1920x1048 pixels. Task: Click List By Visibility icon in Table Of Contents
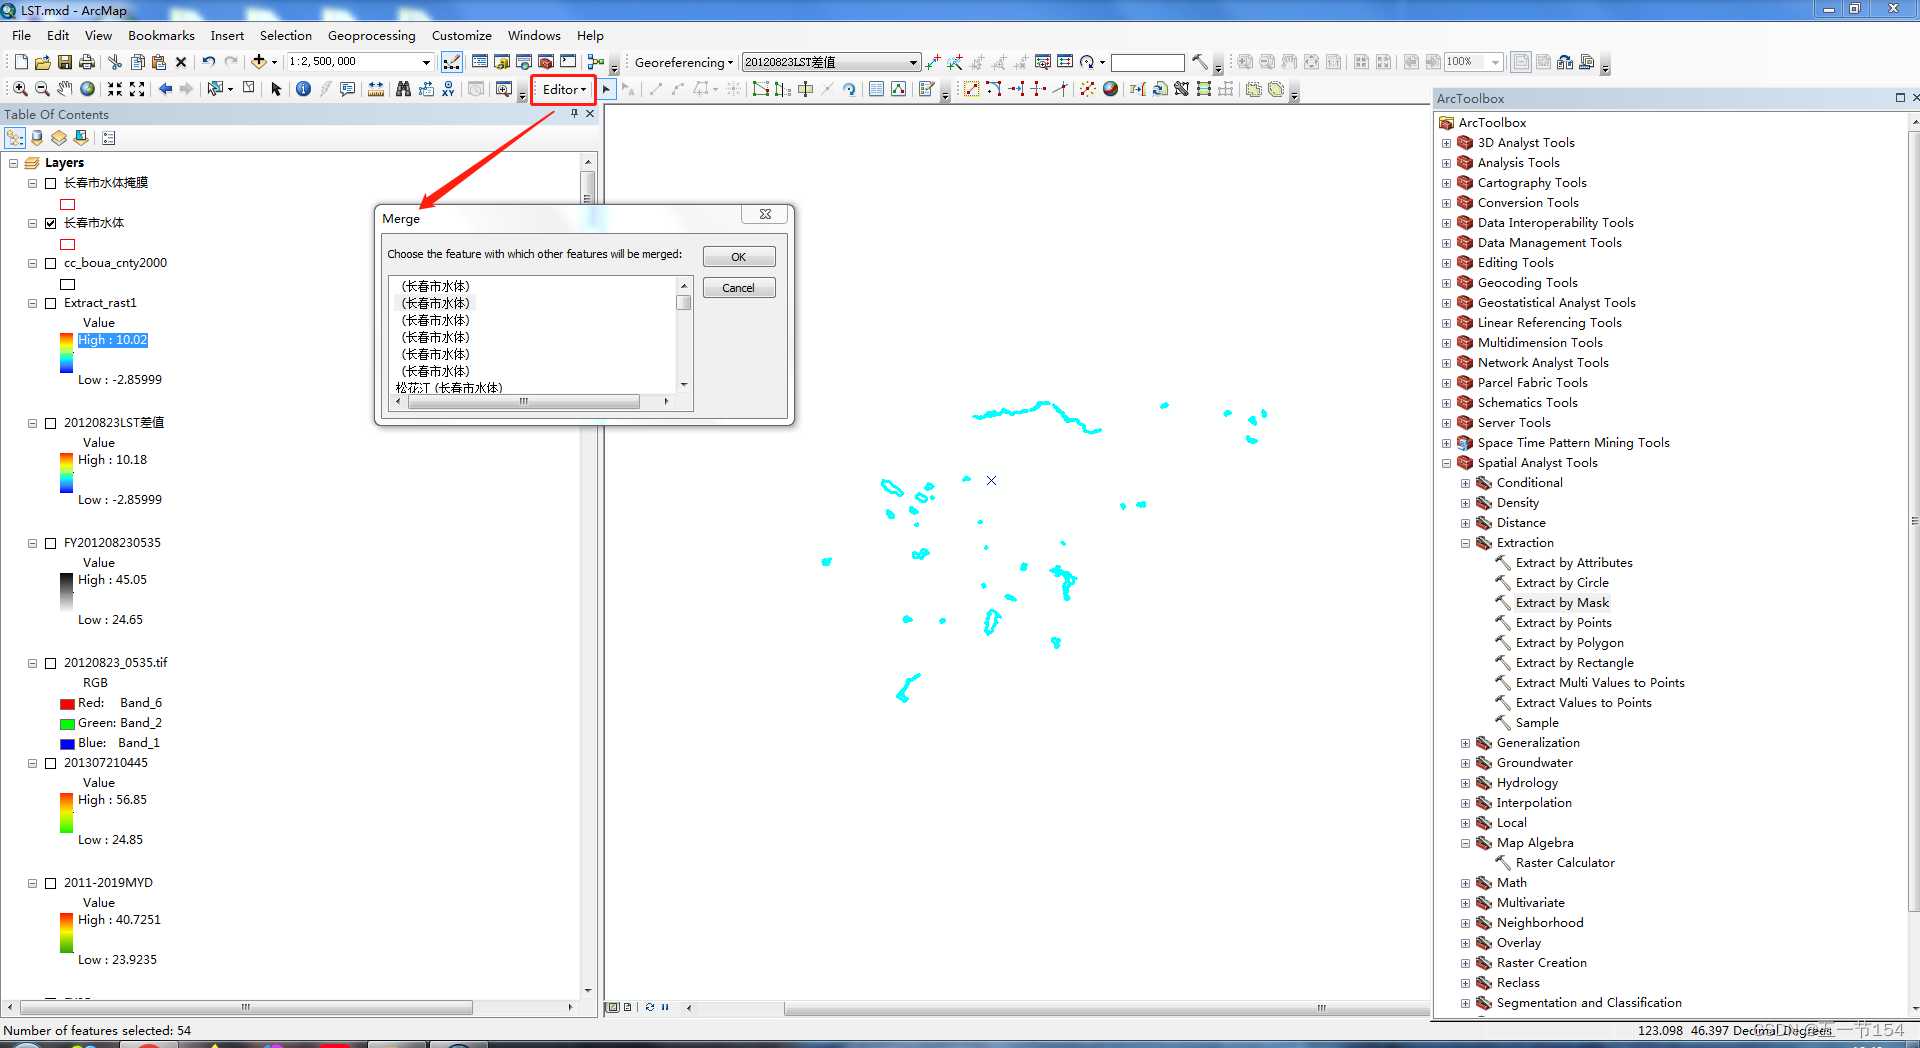[59, 138]
